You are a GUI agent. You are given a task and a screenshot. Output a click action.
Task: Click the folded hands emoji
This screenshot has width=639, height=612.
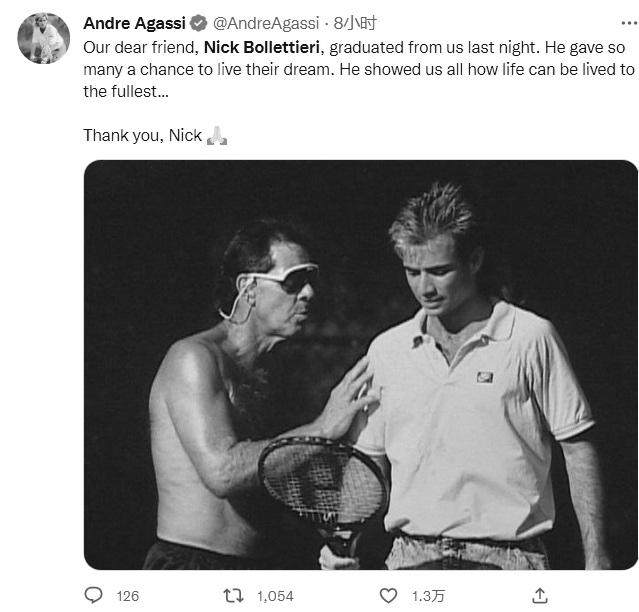[217, 135]
